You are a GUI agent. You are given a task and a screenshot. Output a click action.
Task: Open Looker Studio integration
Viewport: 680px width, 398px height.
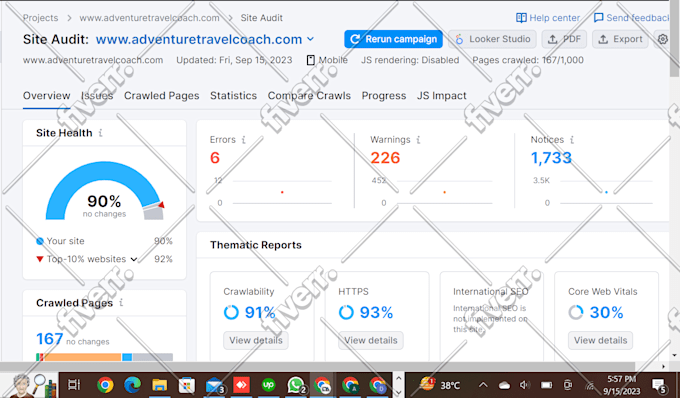[x=492, y=39]
